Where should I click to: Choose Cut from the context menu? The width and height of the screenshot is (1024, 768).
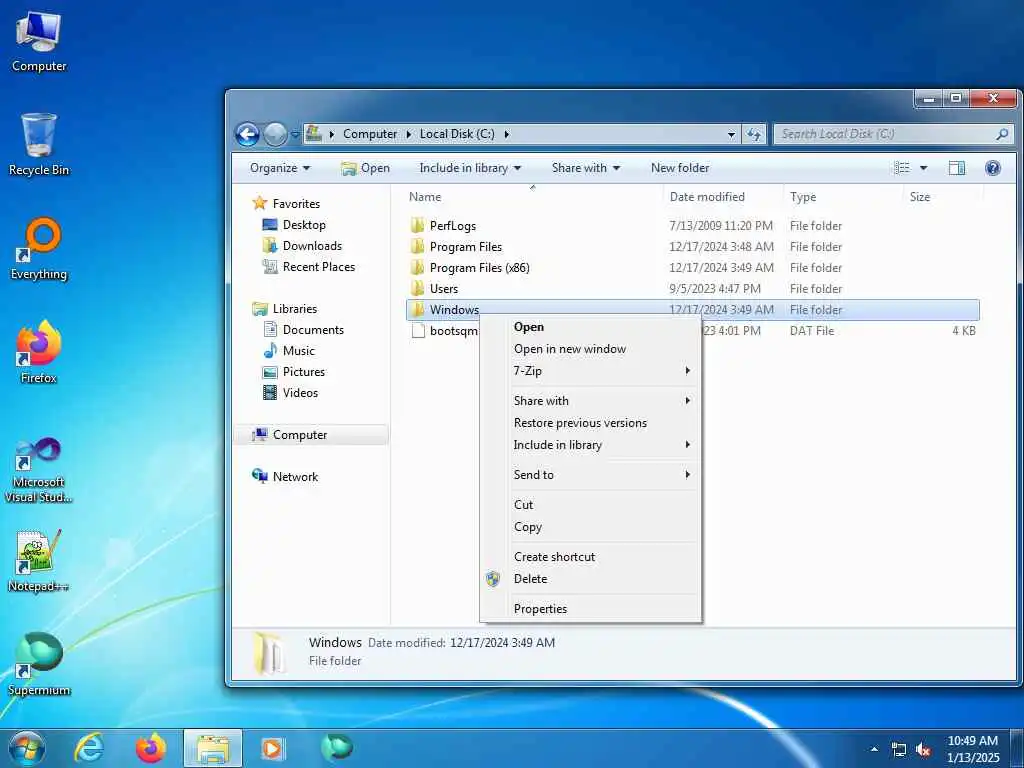[591, 505]
